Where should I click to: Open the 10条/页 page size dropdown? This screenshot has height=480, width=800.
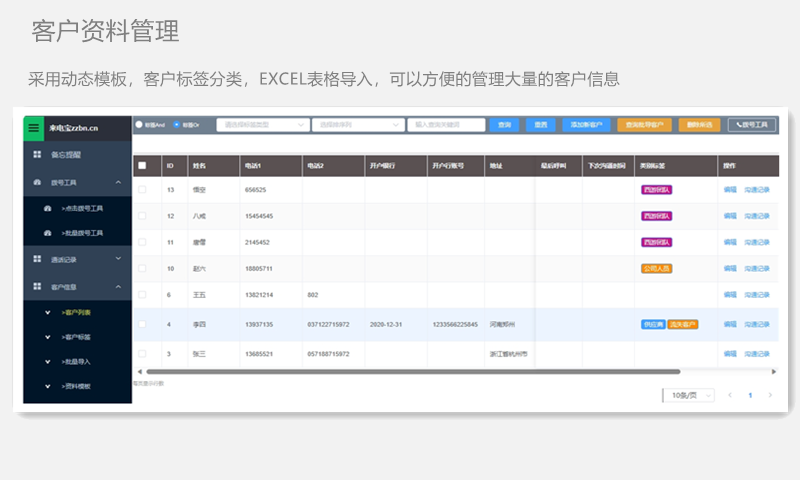pos(689,395)
